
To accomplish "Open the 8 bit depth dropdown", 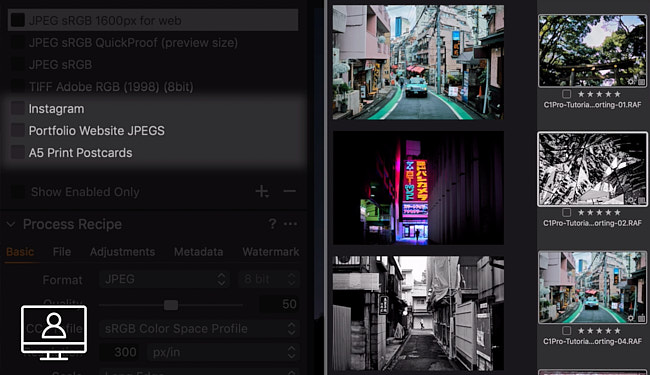I will 269,279.
